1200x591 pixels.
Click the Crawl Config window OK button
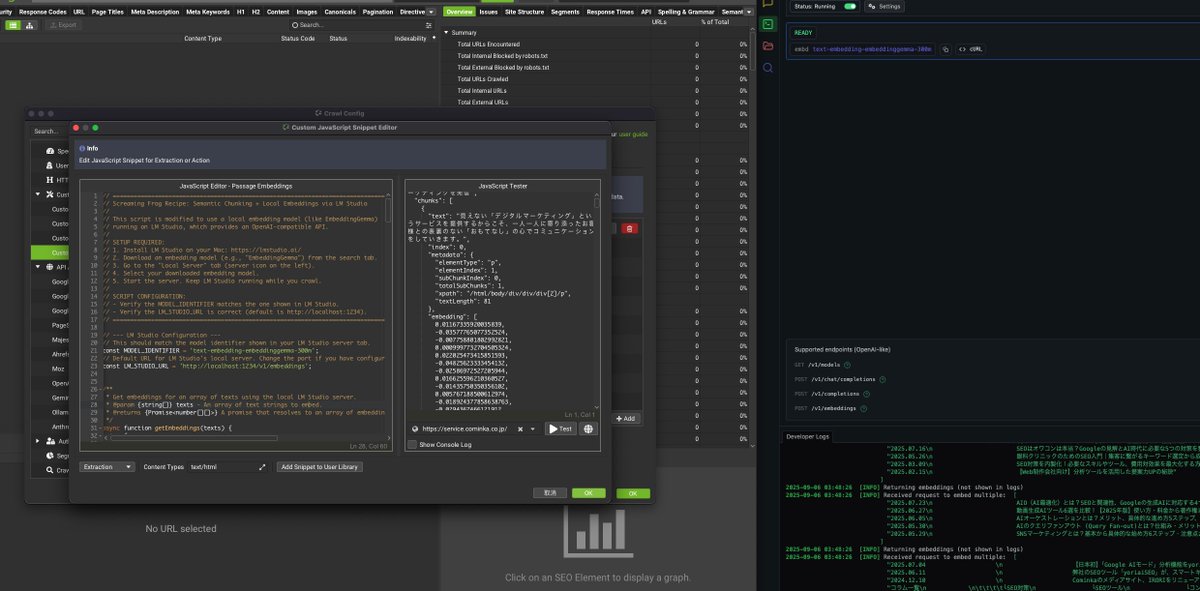633,493
